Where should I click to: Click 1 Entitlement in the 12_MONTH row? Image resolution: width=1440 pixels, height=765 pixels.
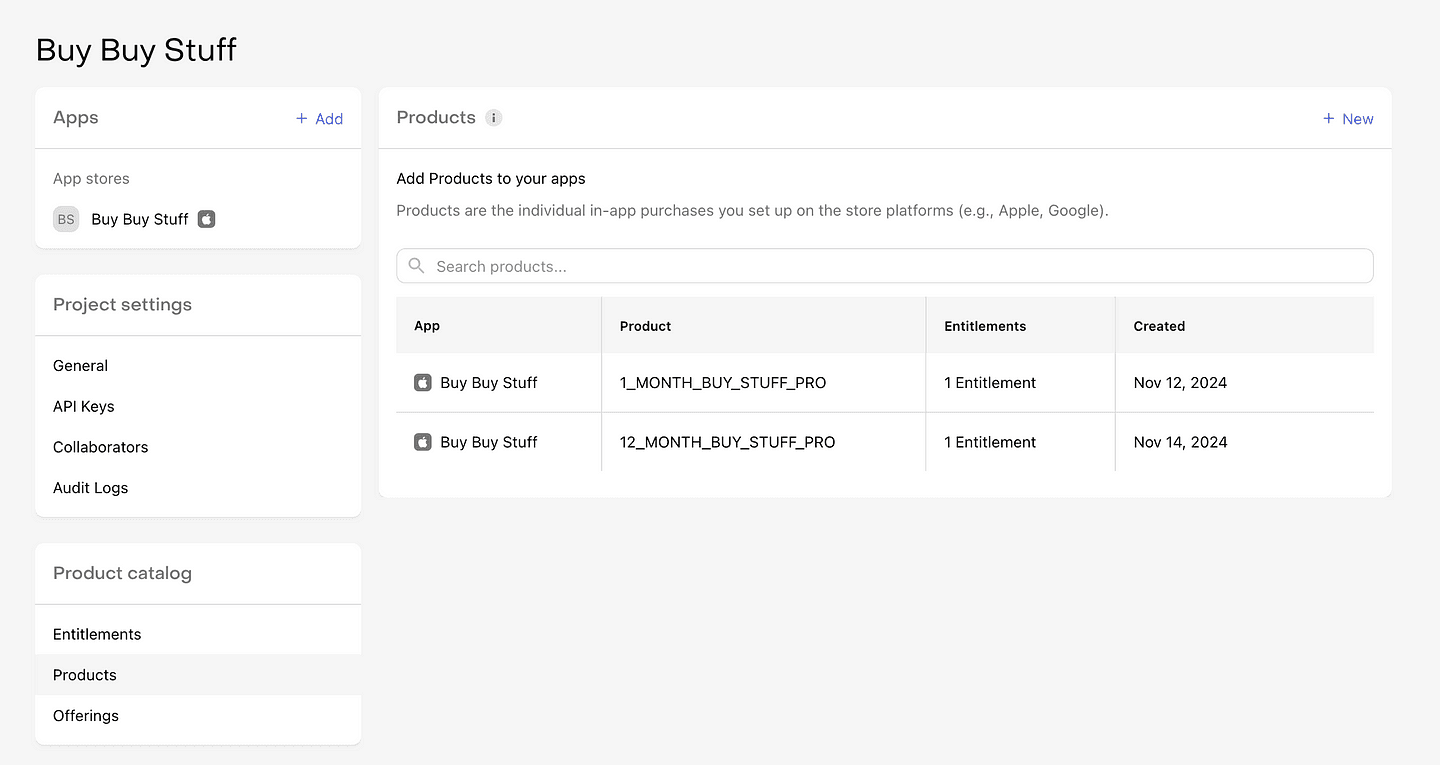pos(989,441)
